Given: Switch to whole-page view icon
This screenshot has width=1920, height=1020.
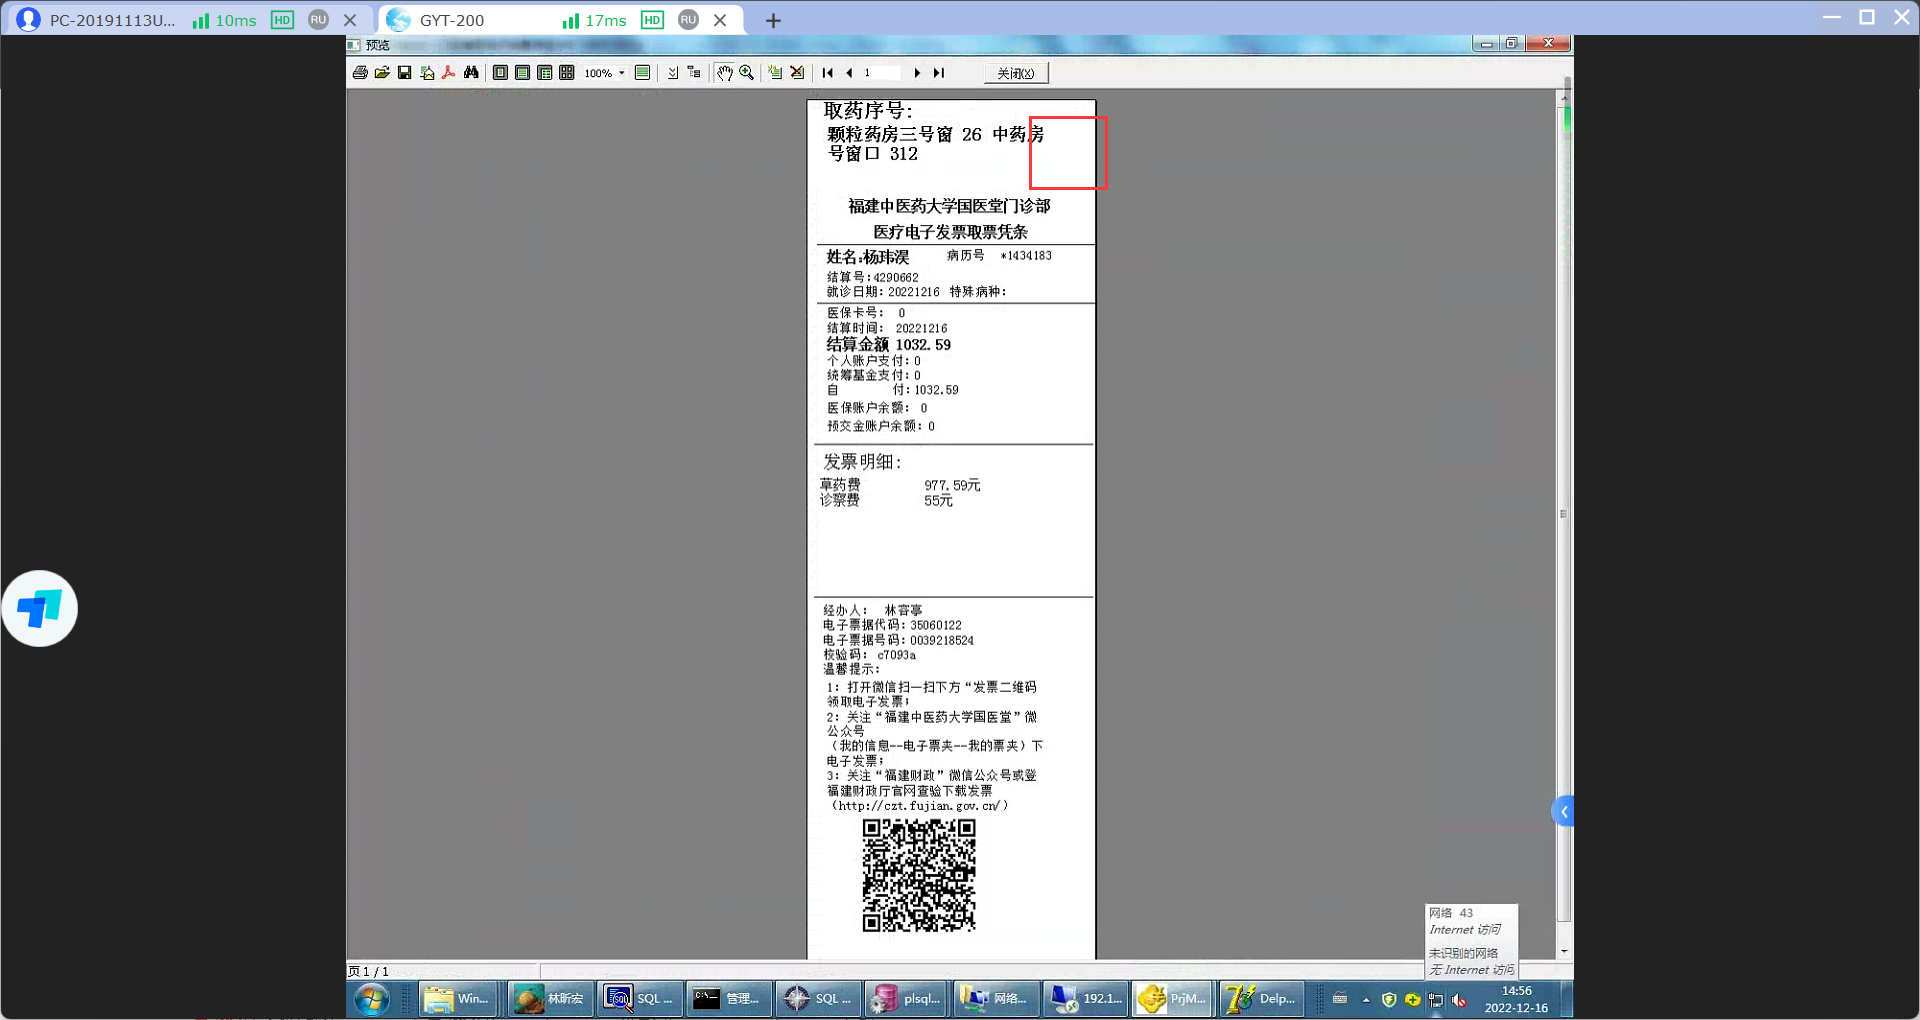Looking at the screenshot, I should coord(500,73).
